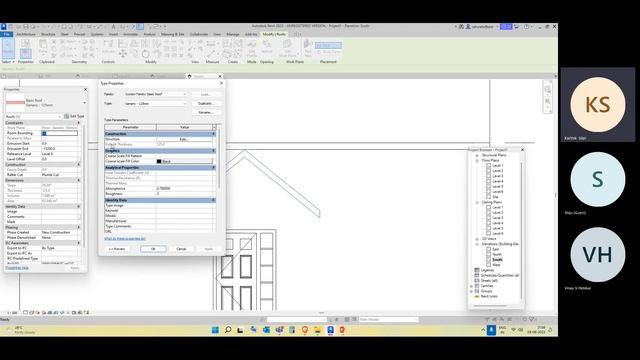
Task: Open the Roofs (1) filter dropdown
Action: (33, 117)
